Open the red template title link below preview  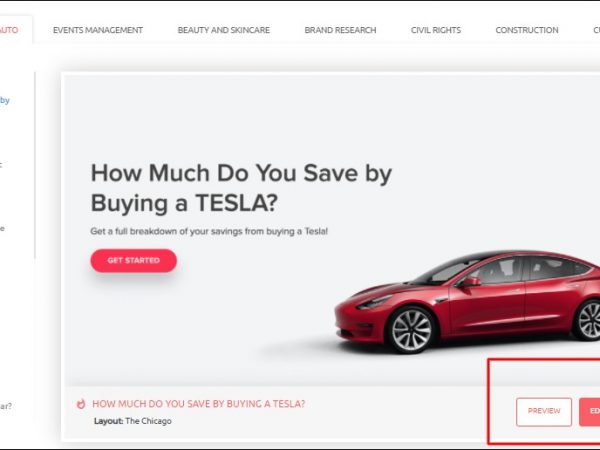coord(199,404)
